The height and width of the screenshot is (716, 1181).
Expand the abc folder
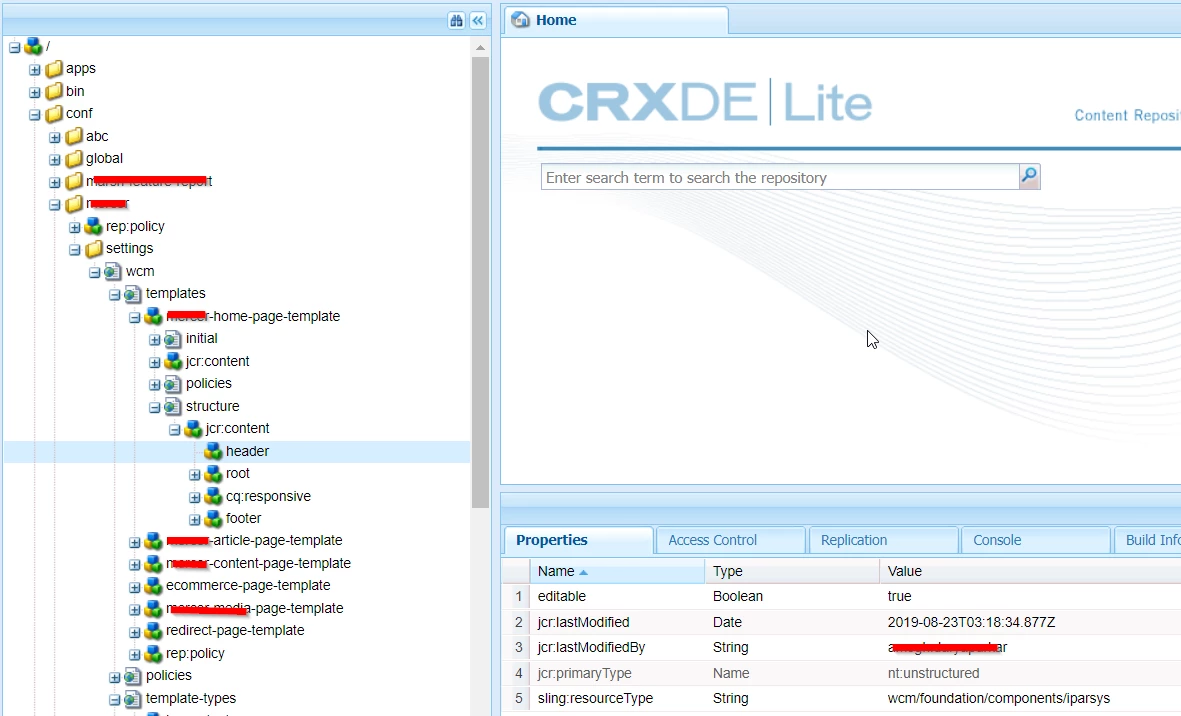pos(55,137)
